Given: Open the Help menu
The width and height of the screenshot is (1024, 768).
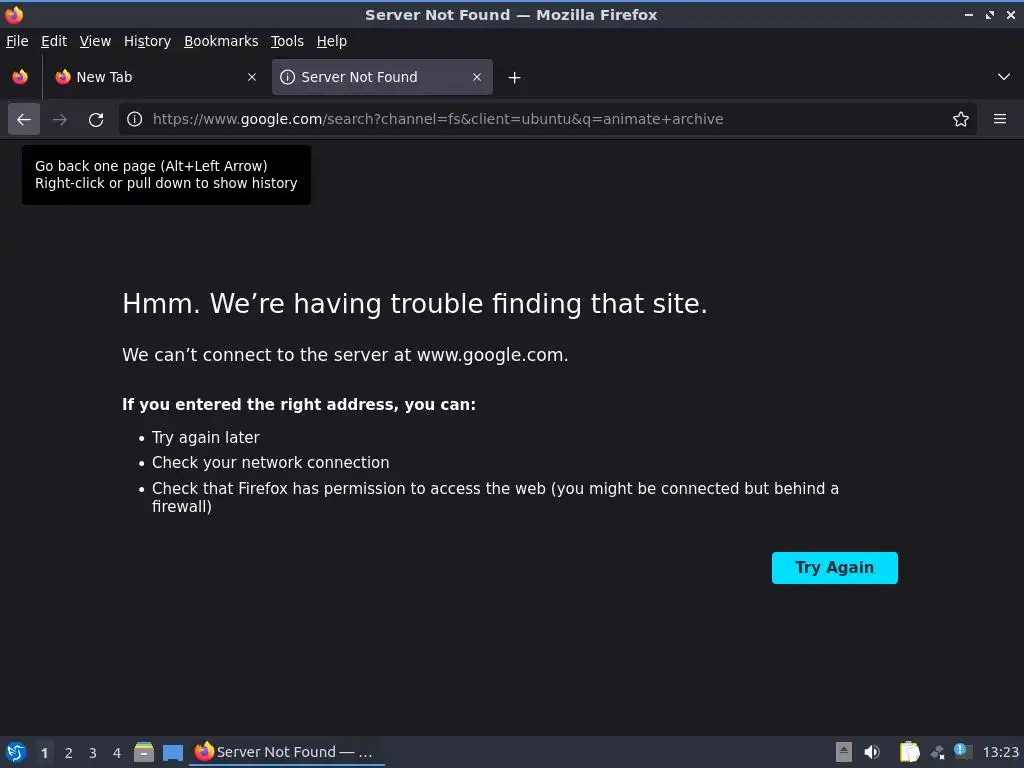Looking at the screenshot, I should (x=332, y=41).
